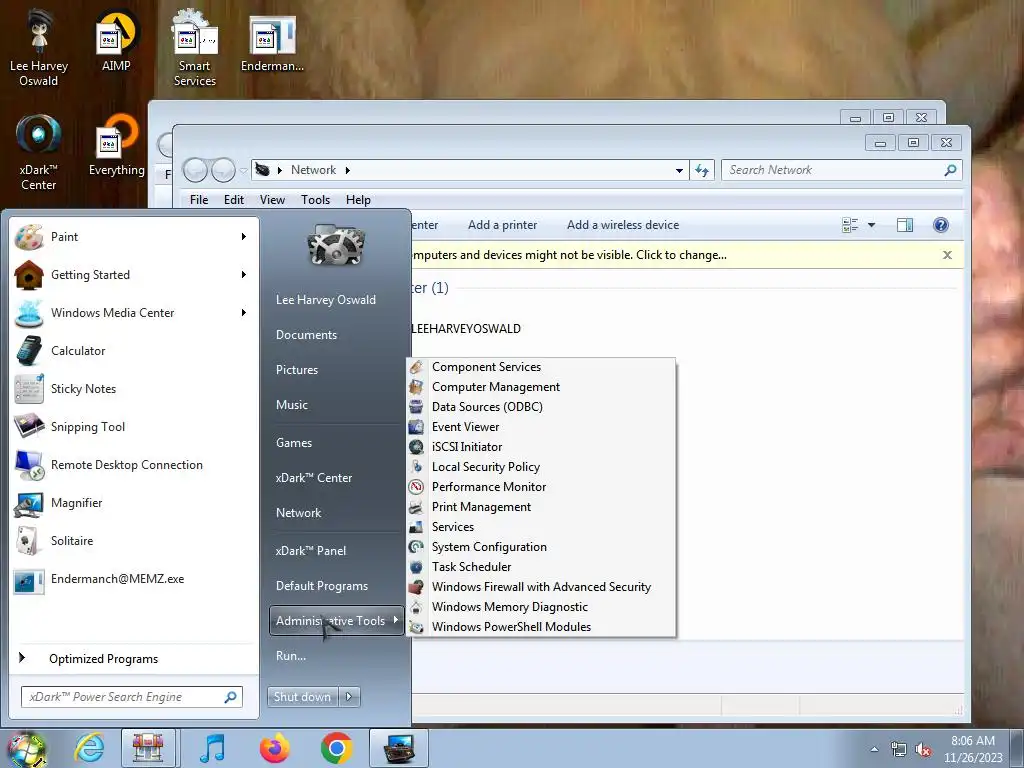Open Internet Explorer from the taskbar
Screen dimensions: 1024x768
89,748
